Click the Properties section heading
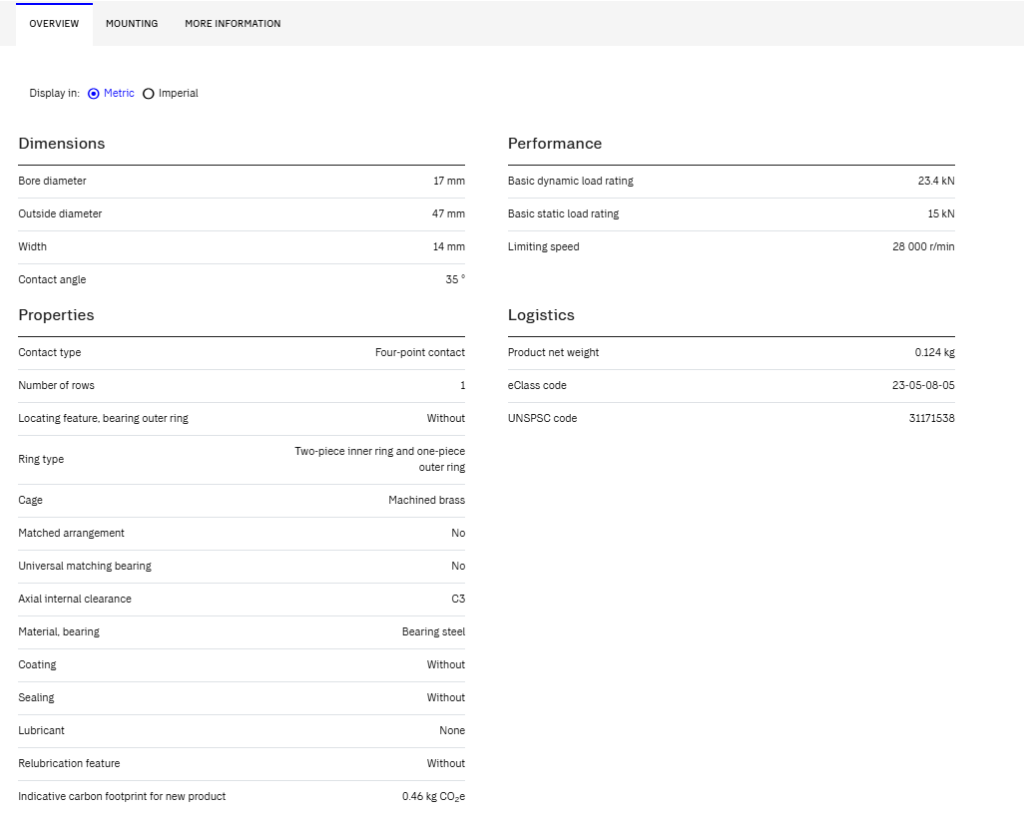Screen dimensions: 1024x817 tap(56, 315)
